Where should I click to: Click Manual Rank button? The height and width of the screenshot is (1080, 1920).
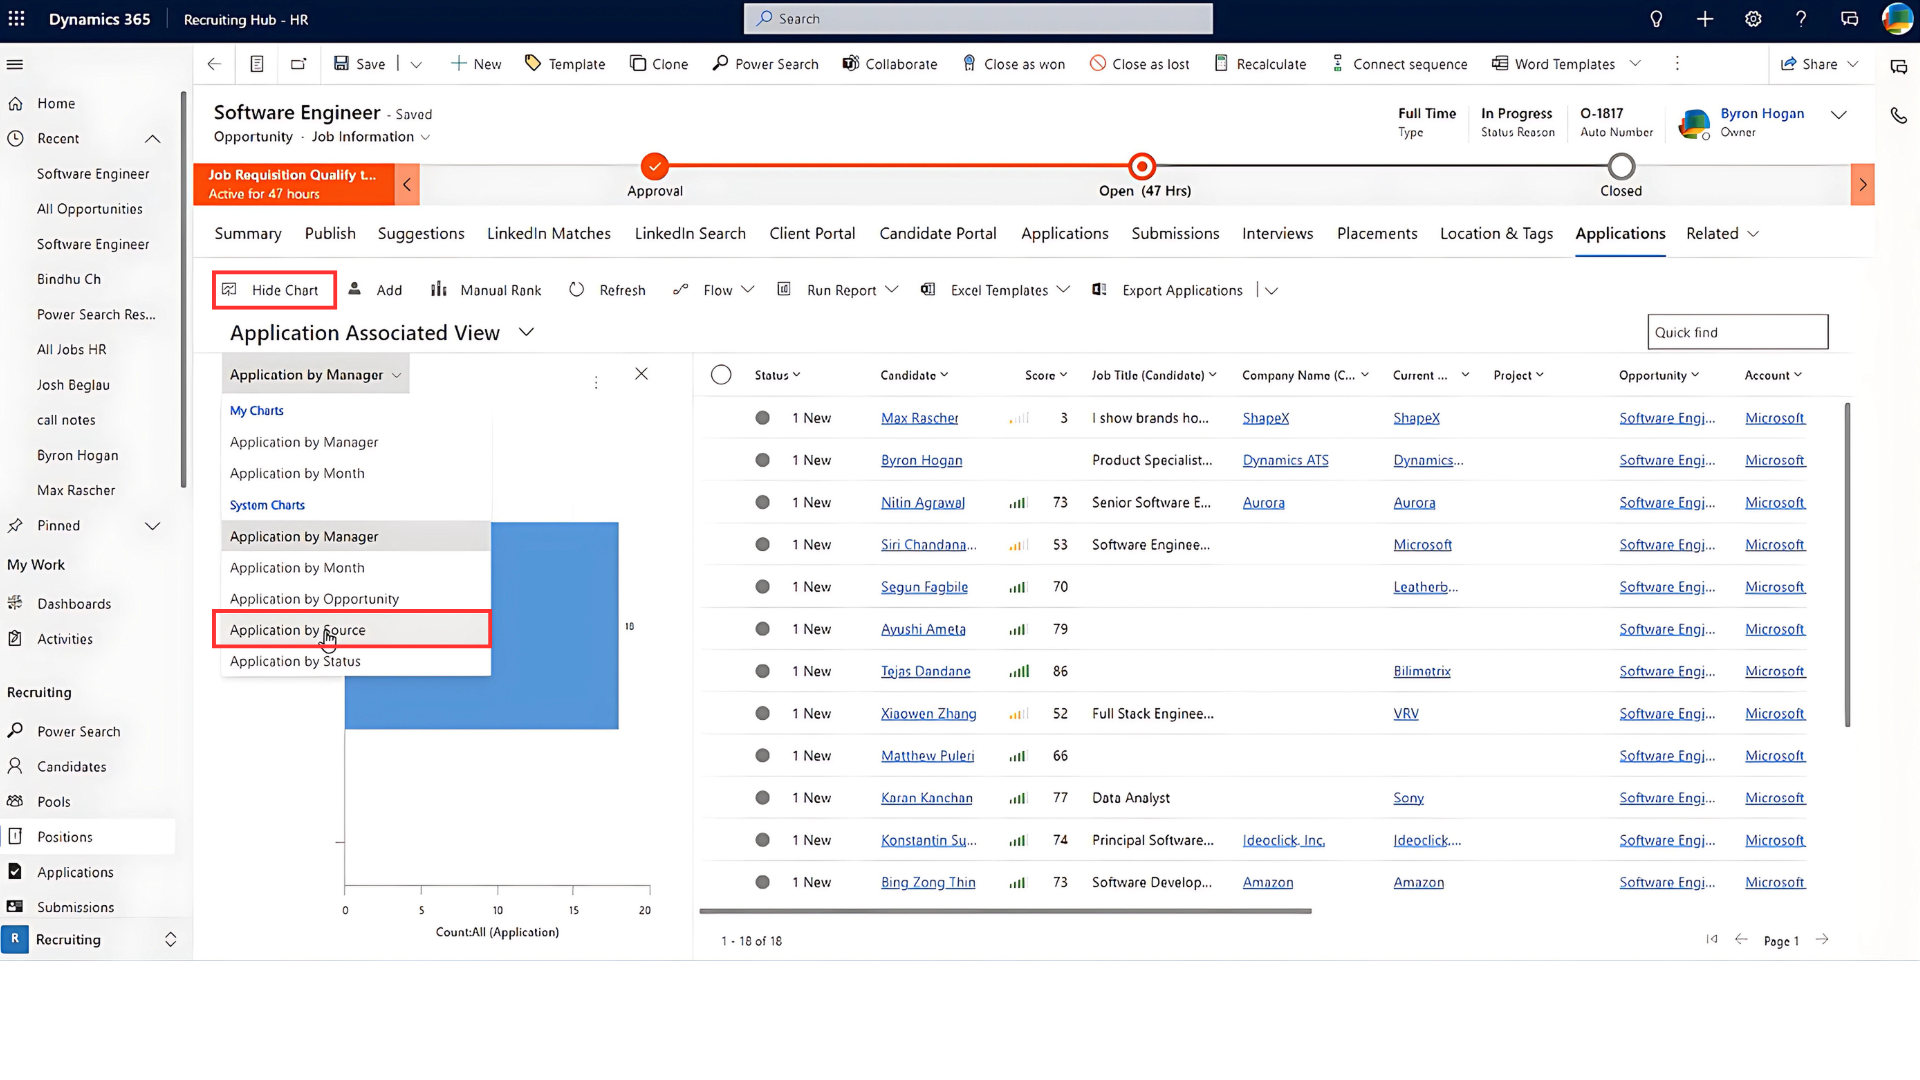tap(486, 290)
